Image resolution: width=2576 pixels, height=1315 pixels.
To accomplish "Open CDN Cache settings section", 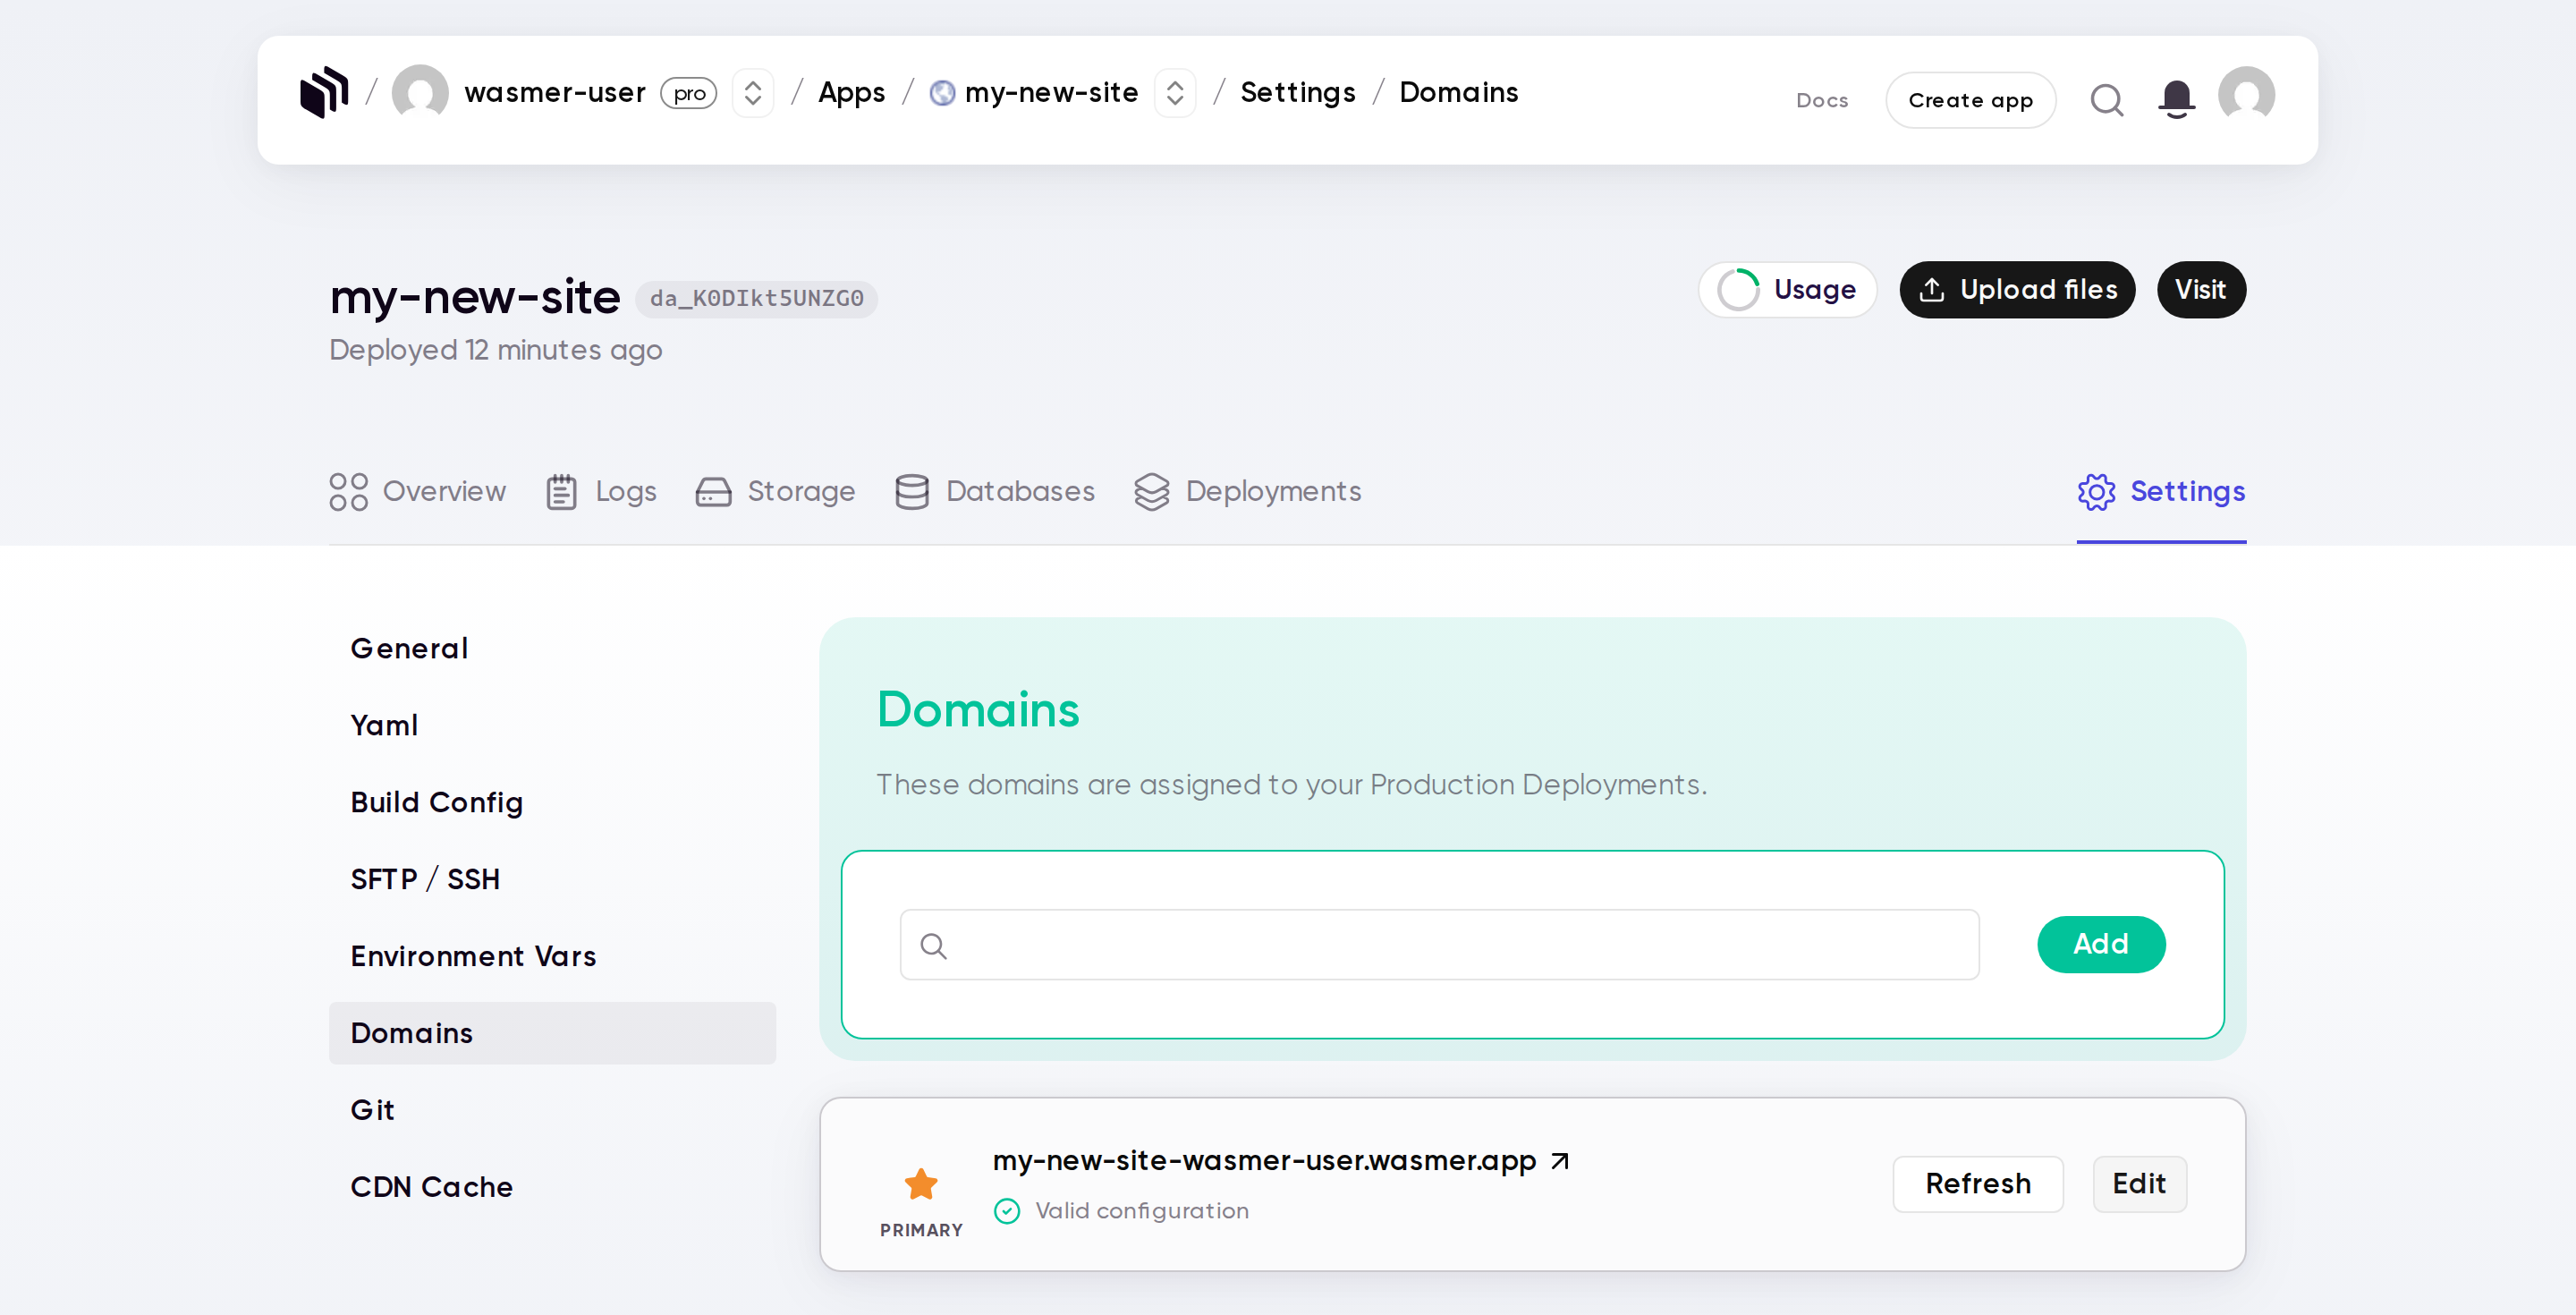I will coord(552,1188).
